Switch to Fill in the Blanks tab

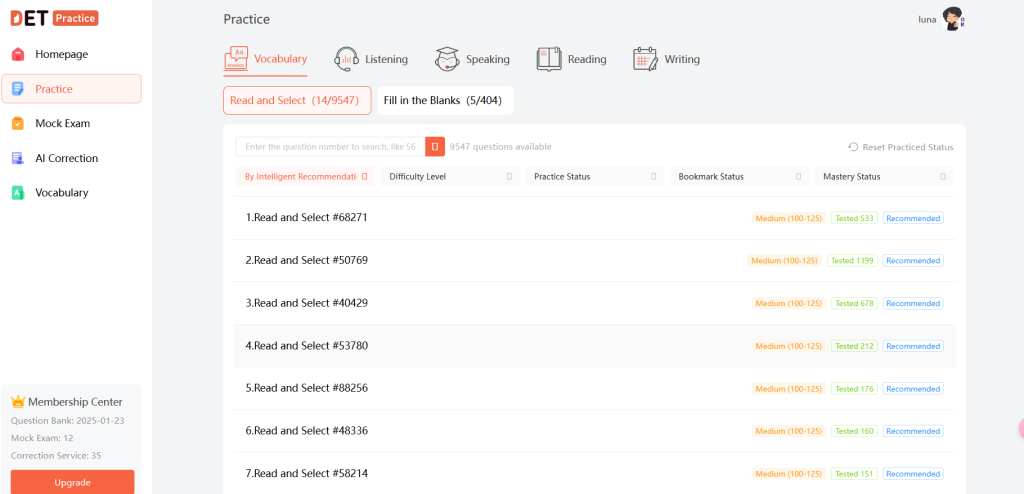point(443,100)
